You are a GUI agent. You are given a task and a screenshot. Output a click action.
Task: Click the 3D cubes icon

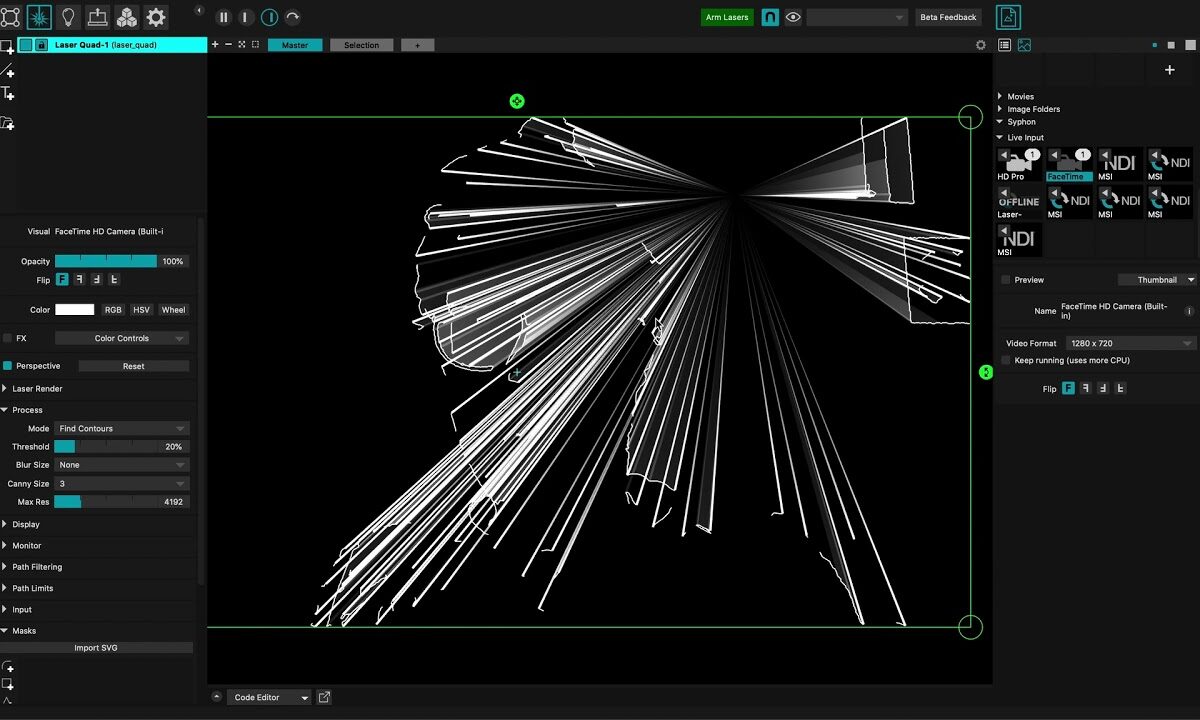(127, 17)
